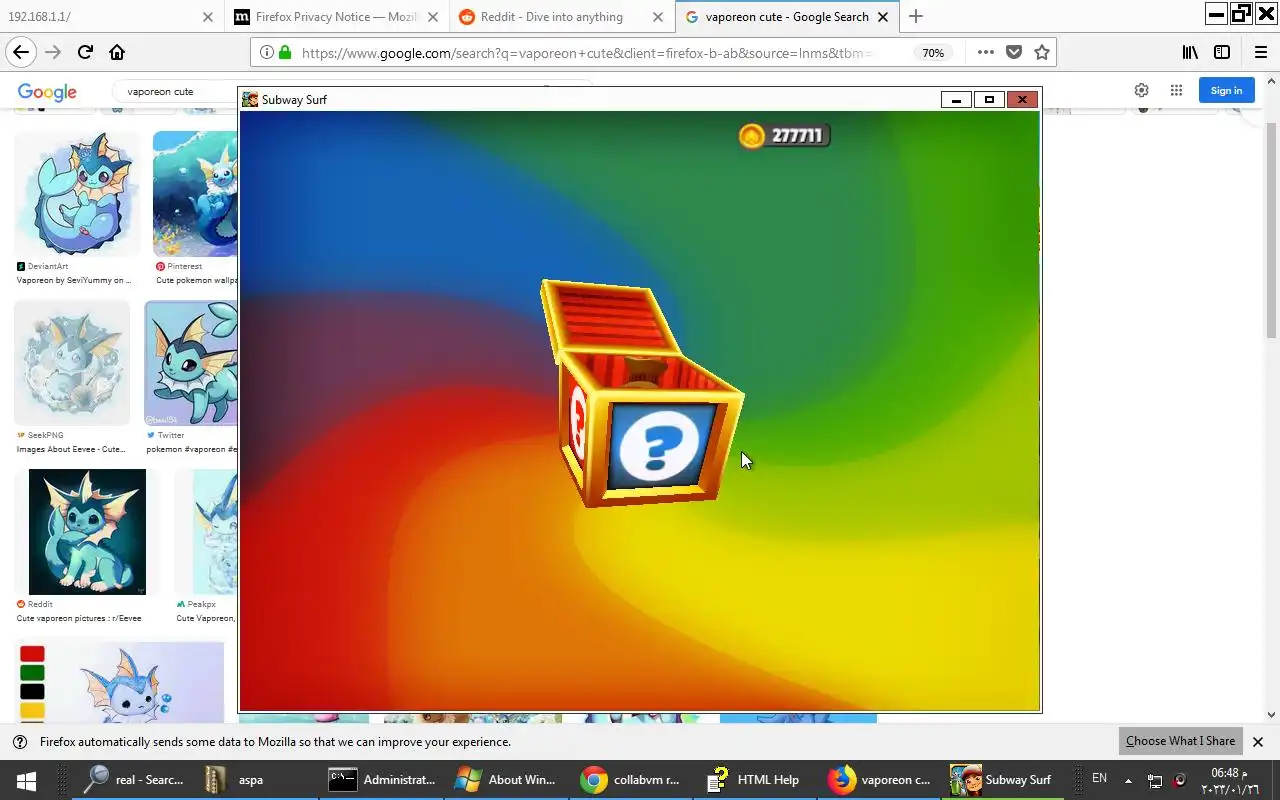Open the Twitter pokemon #vaporeon thumbnail

click(x=191, y=362)
